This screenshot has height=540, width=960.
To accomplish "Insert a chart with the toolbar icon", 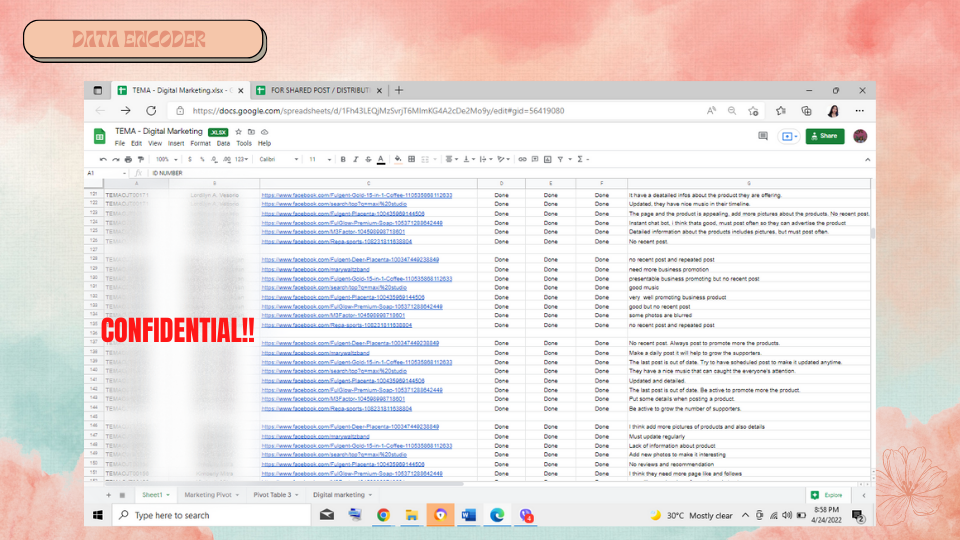I will point(547,159).
